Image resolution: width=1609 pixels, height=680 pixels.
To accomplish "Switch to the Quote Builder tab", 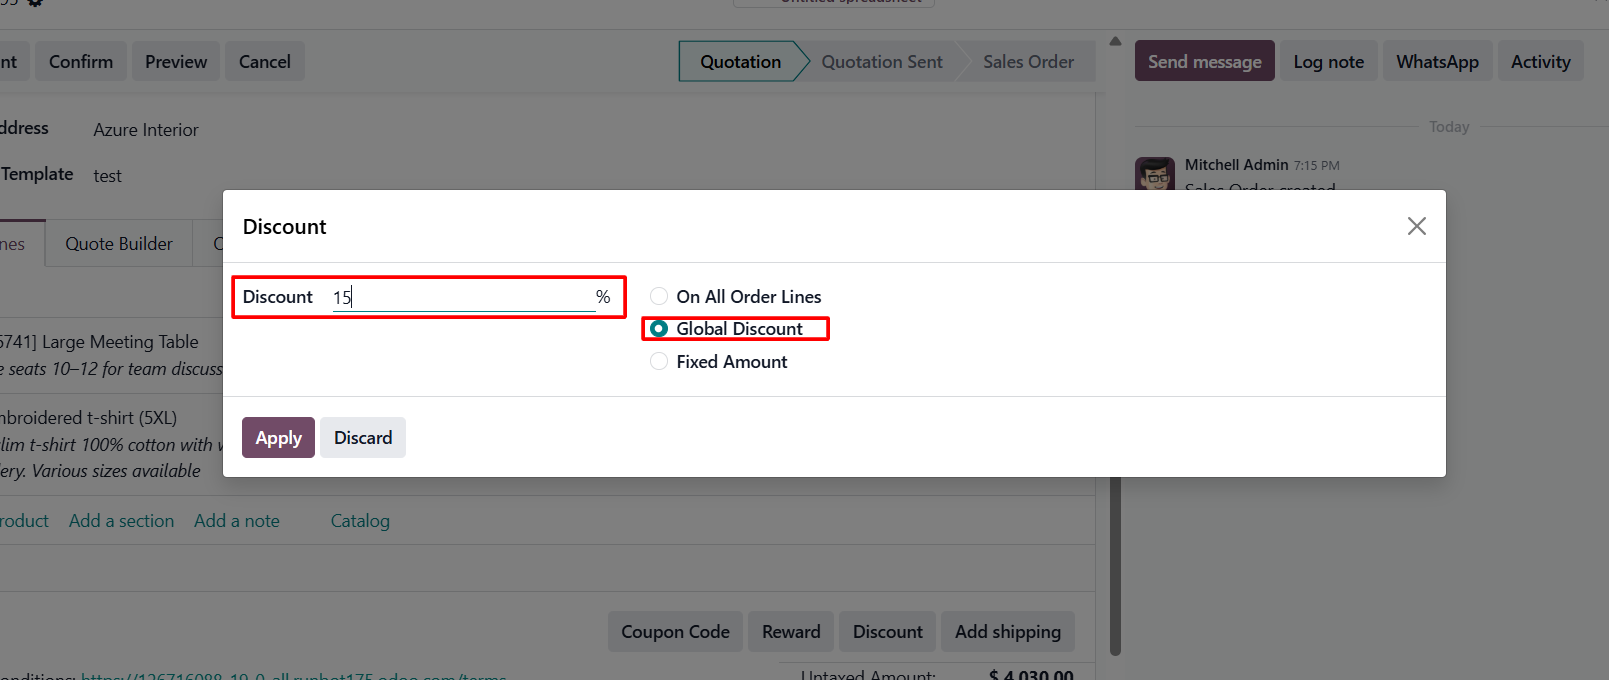I will (119, 244).
